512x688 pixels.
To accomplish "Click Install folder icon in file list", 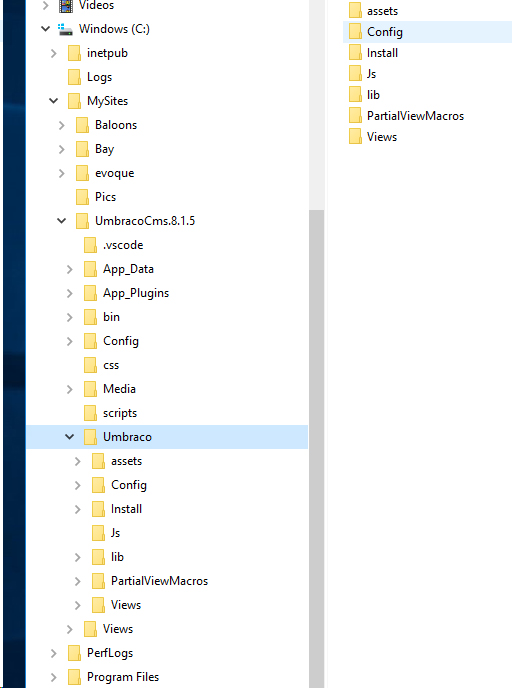I will [355, 53].
